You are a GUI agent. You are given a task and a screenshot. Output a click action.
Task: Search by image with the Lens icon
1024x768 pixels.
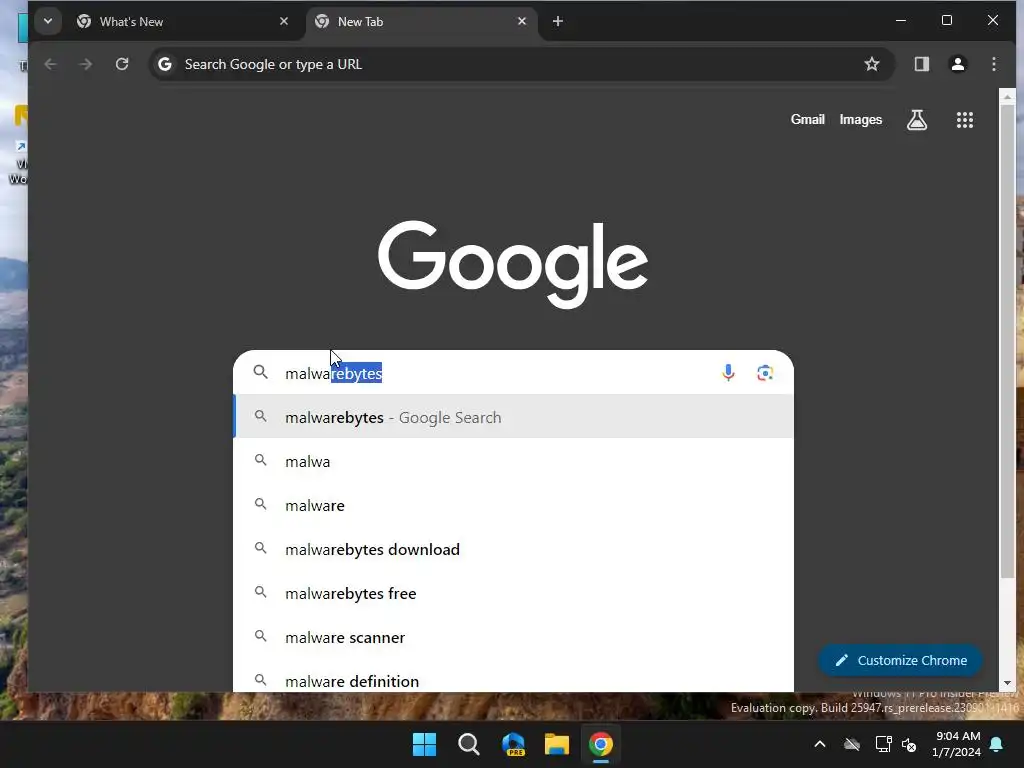765,372
